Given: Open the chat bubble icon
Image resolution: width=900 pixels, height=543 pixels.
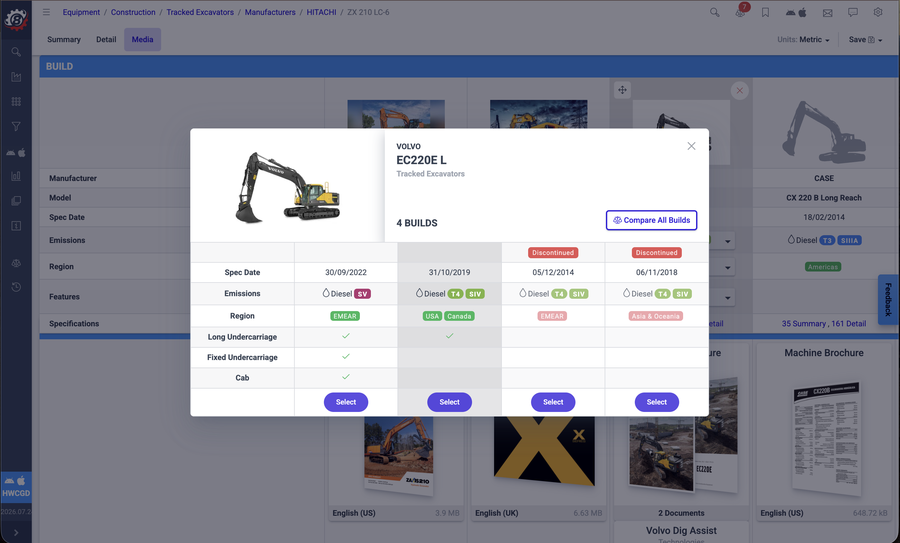Looking at the screenshot, I should [853, 12].
